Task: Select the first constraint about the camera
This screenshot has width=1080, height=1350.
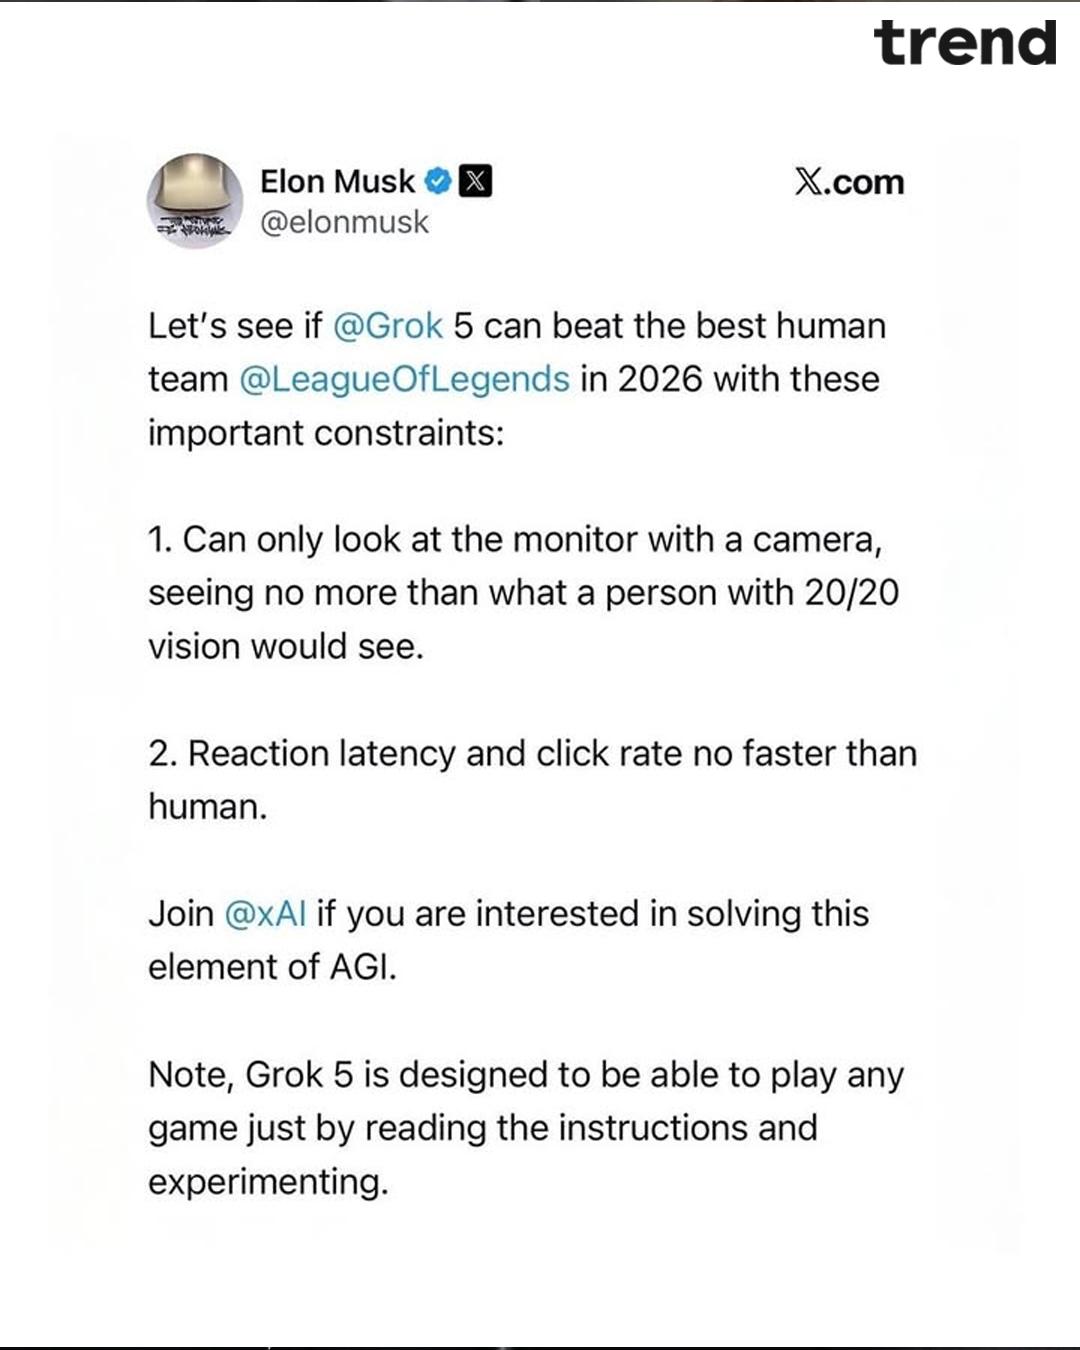Action: click(x=514, y=540)
